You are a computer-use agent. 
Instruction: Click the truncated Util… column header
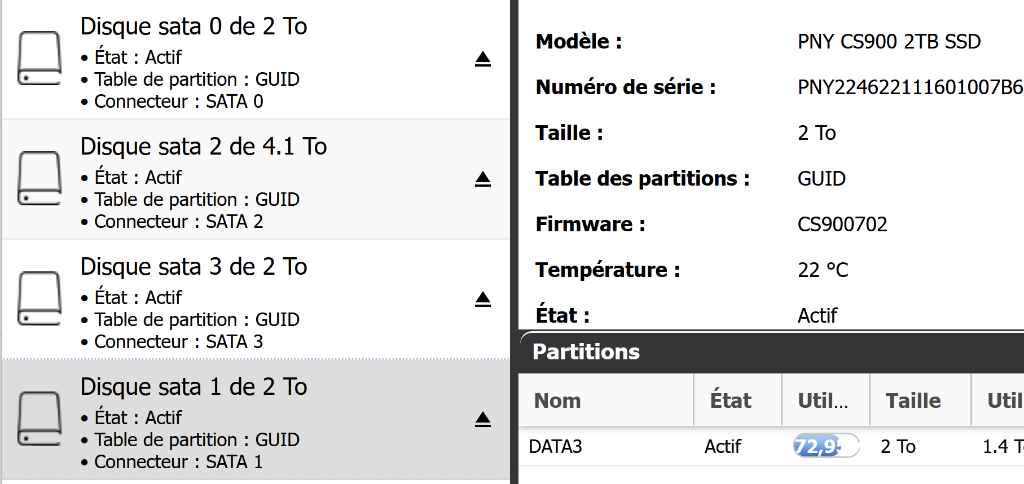tap(824, 401)
